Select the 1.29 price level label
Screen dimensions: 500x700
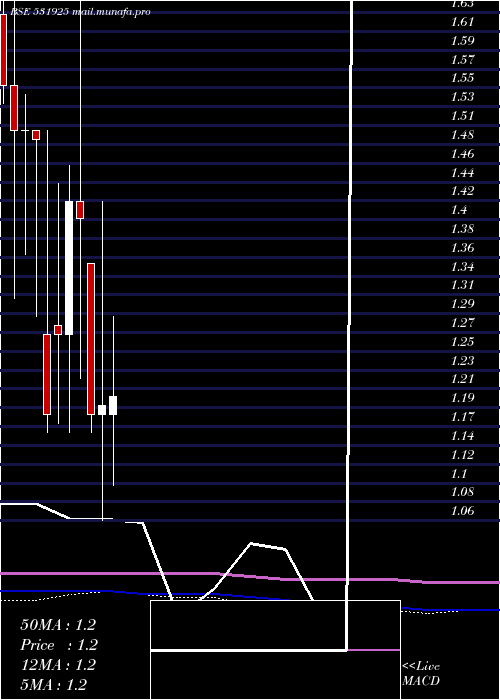click(463, 304)
